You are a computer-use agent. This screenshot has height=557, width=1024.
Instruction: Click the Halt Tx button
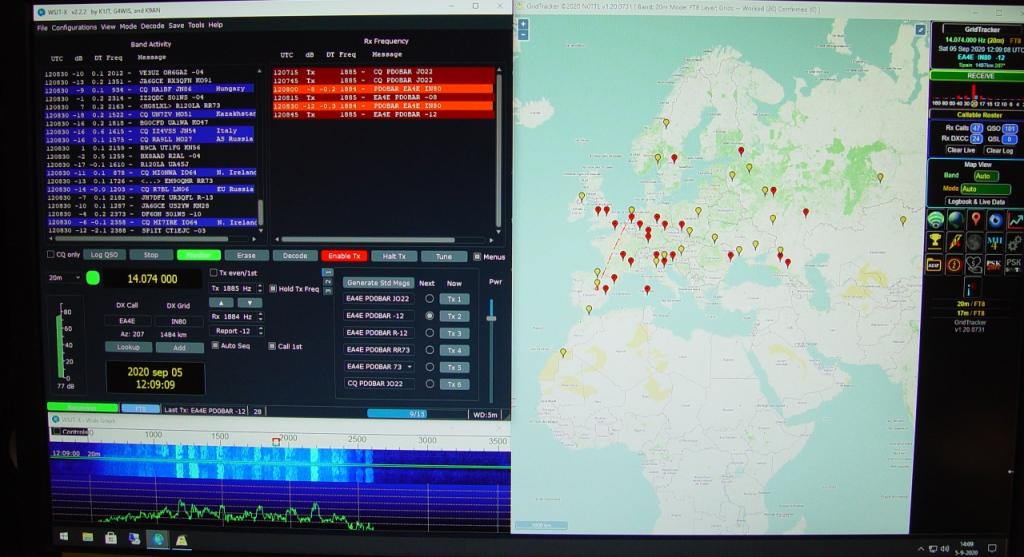(394, 257)
